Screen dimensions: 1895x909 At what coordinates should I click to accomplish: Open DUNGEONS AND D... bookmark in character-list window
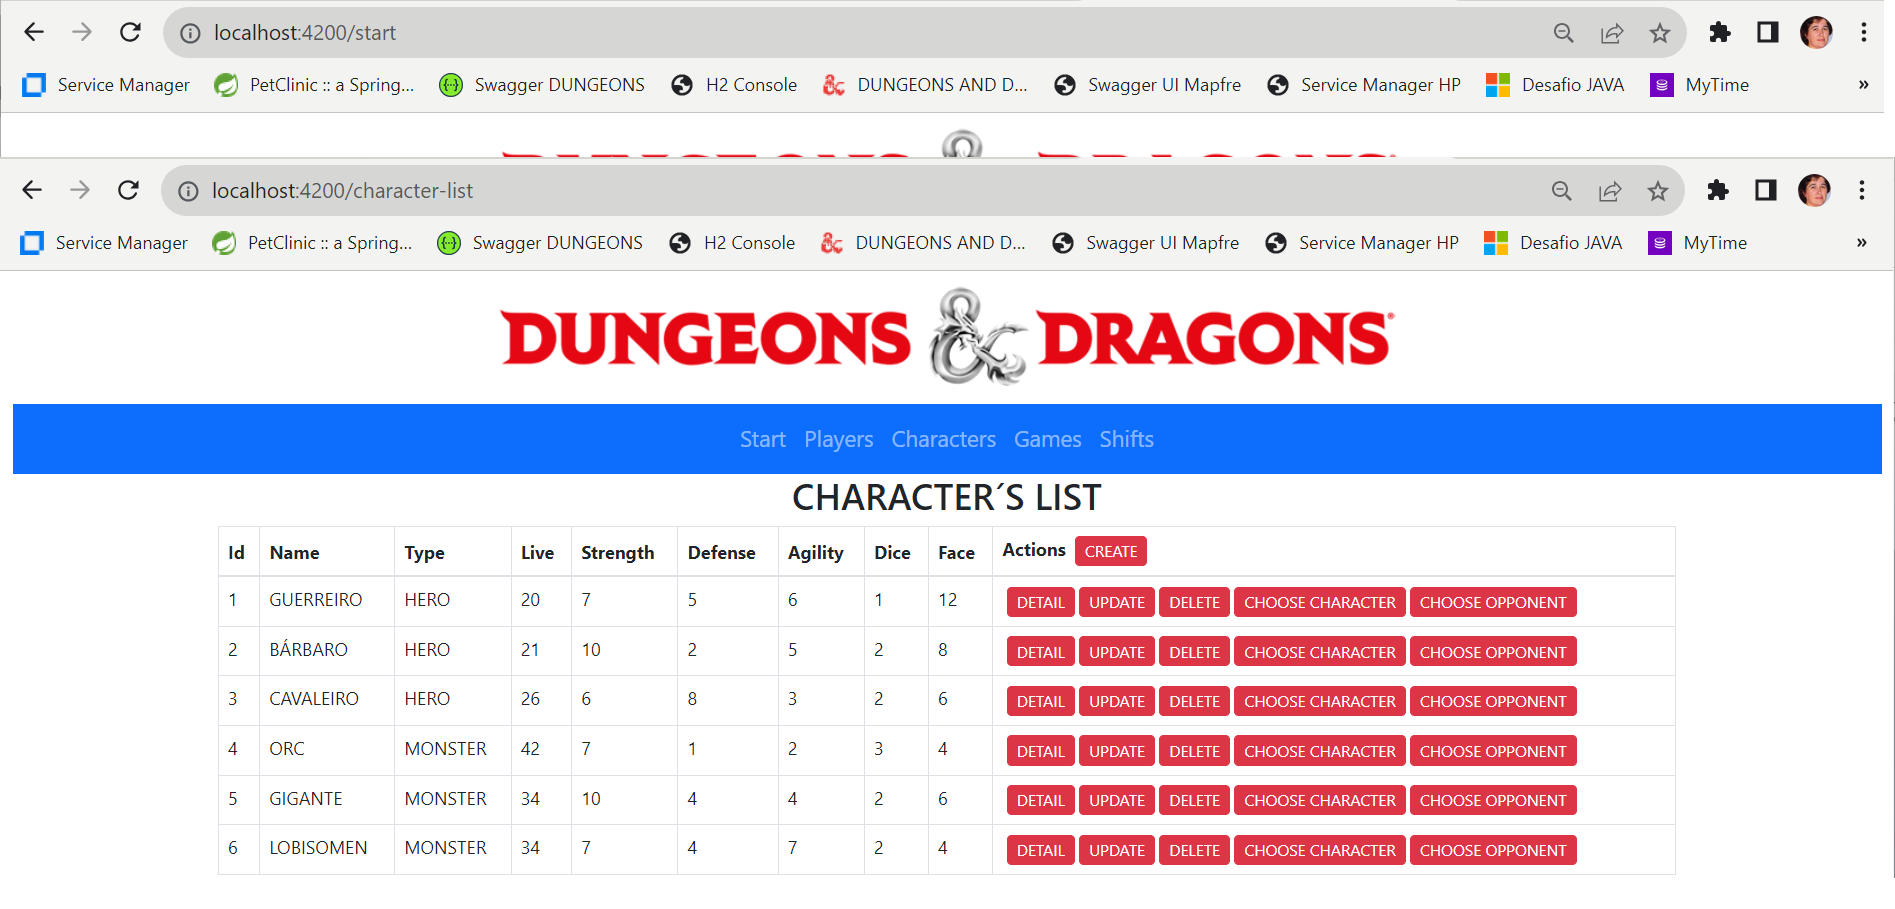coord(923,243)
